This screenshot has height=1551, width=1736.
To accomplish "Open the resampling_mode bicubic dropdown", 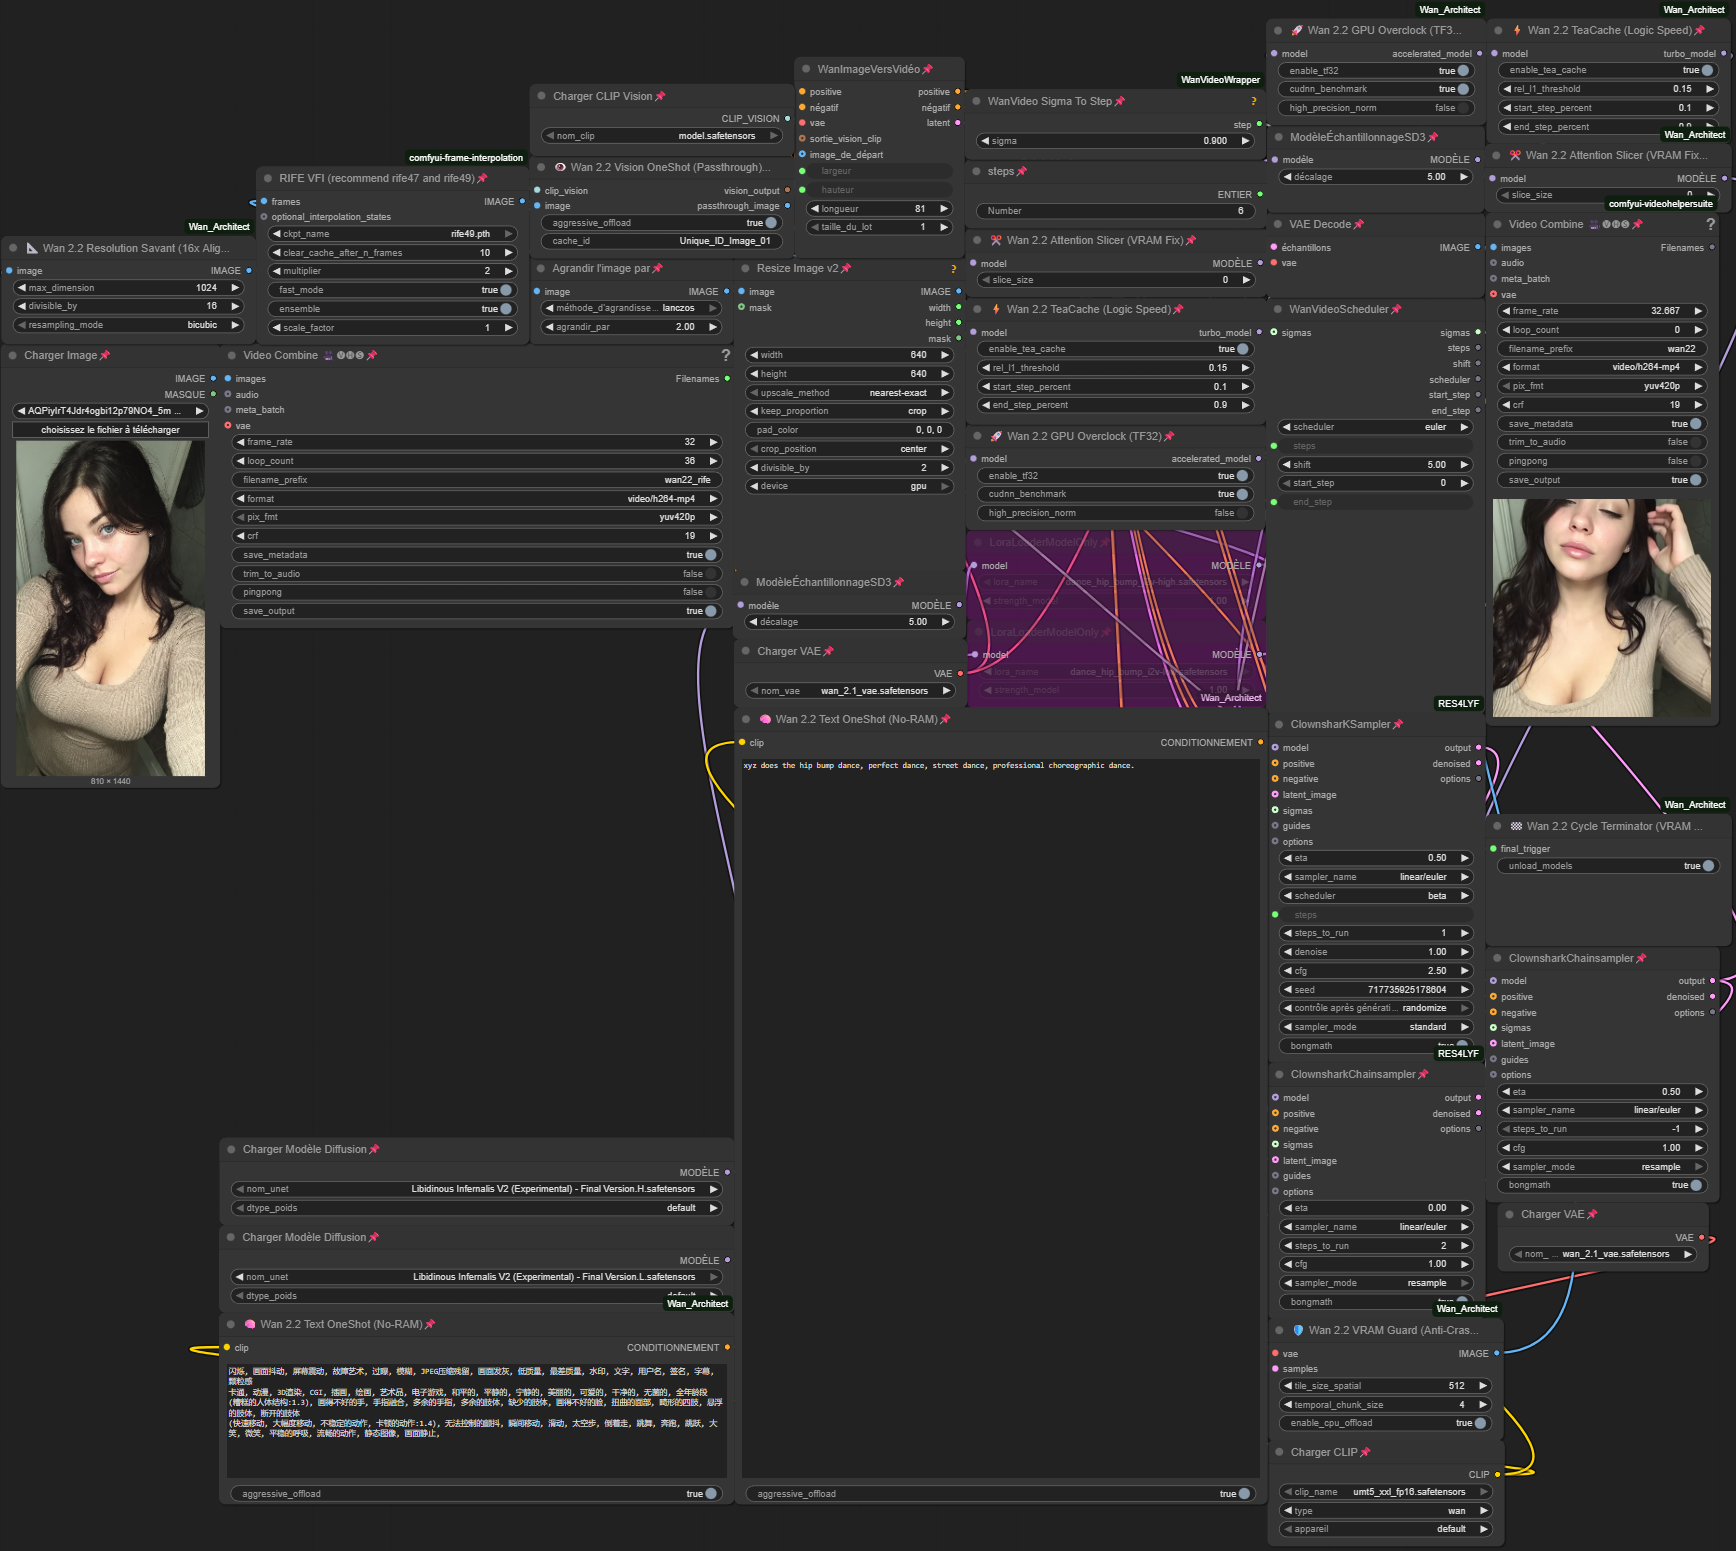I will pyautogui.click(x=128, y=325).
